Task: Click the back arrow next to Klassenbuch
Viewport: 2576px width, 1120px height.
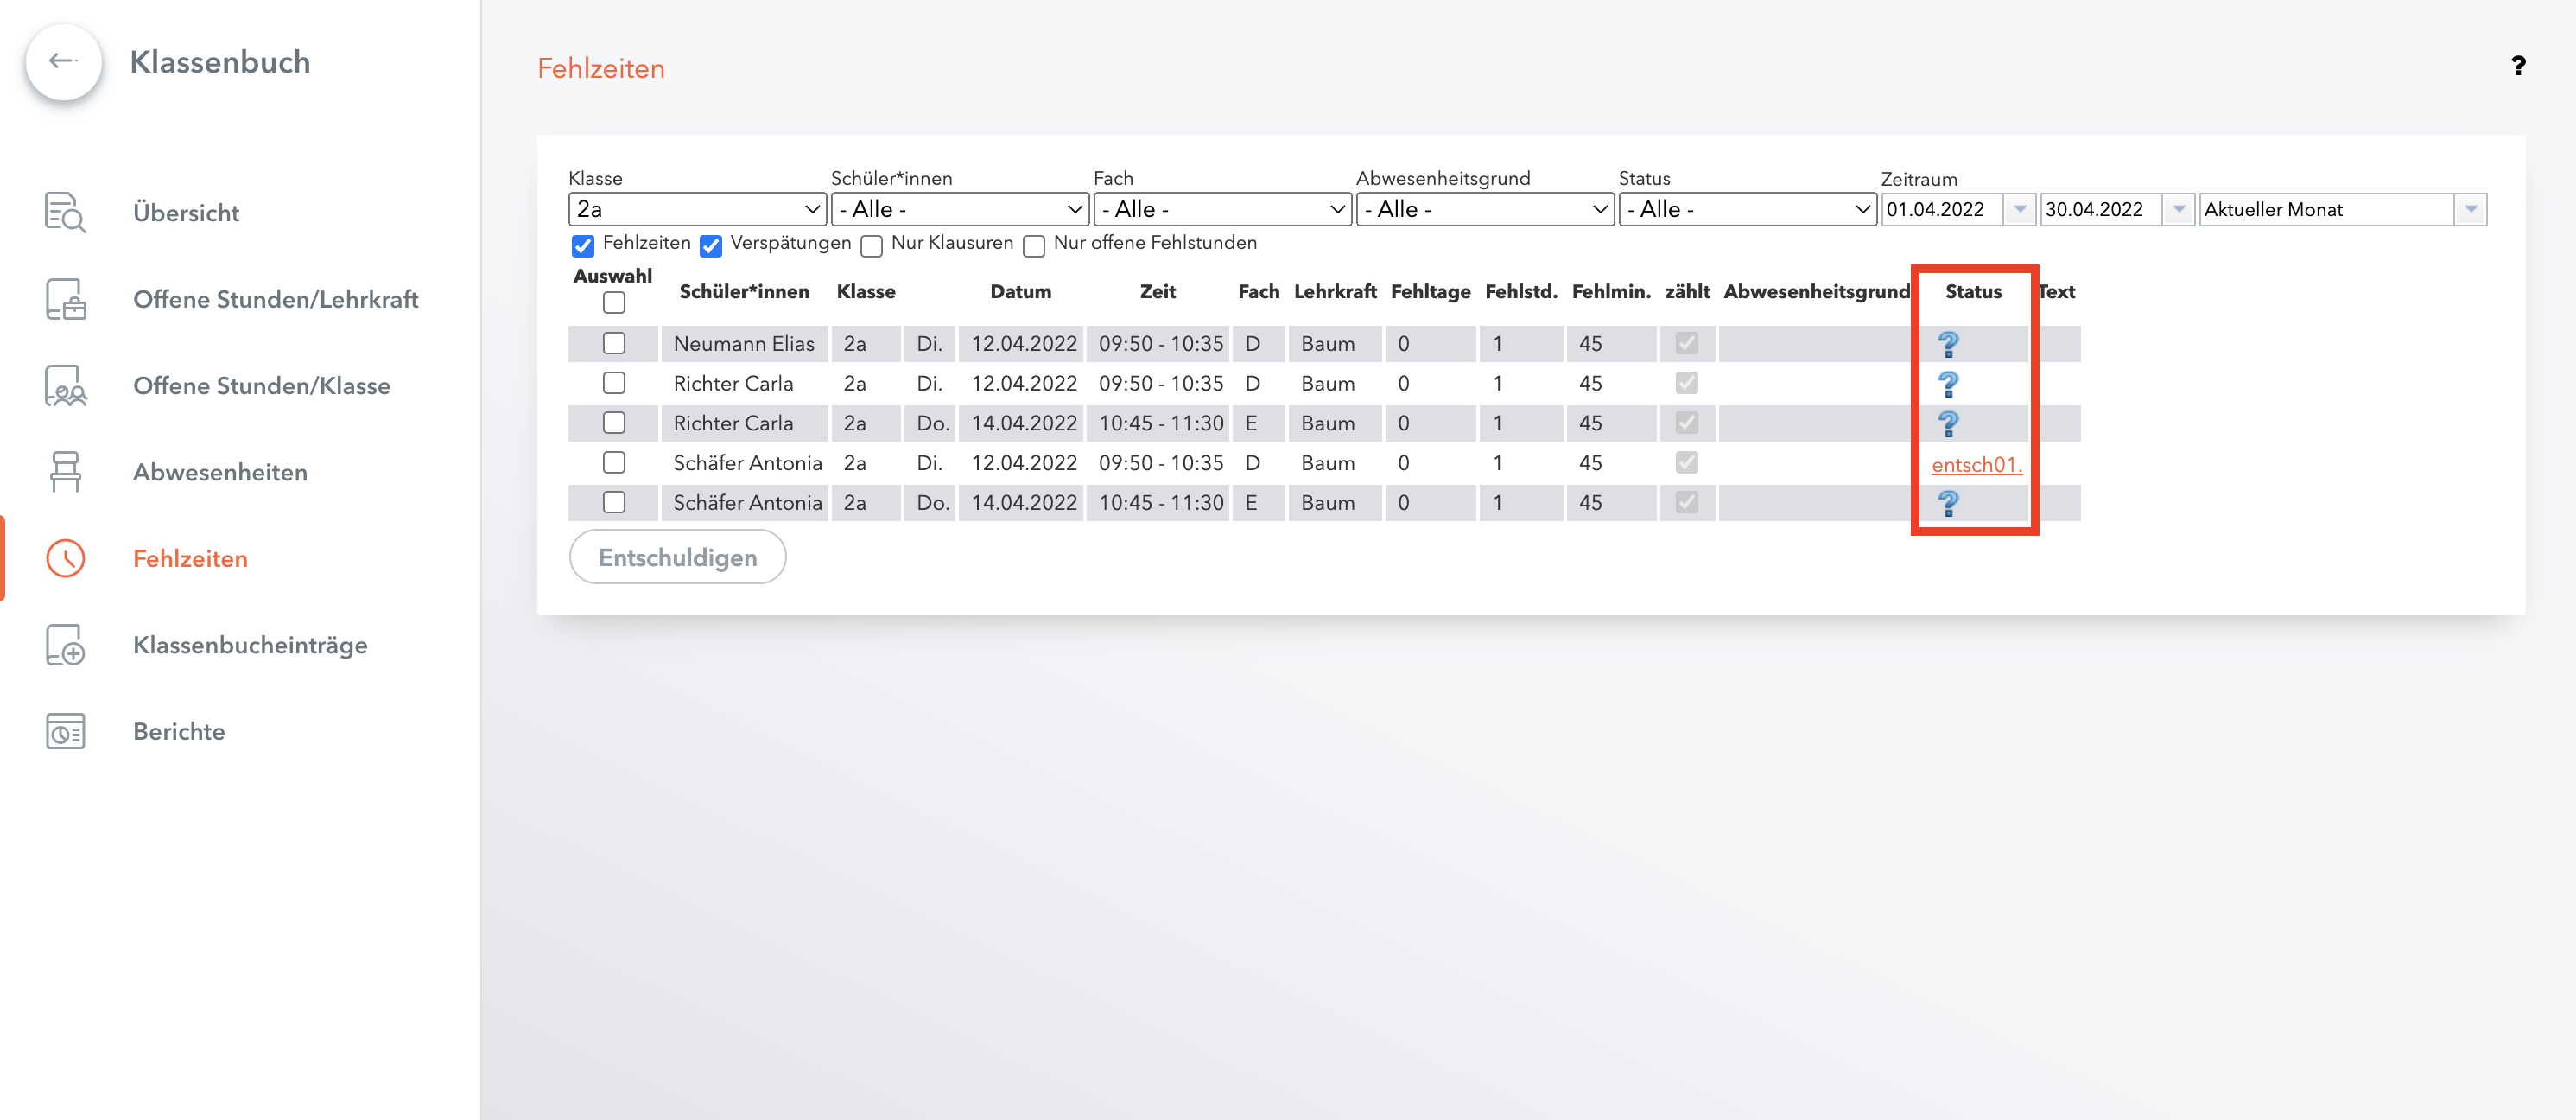Action: (x=63, y=62)
